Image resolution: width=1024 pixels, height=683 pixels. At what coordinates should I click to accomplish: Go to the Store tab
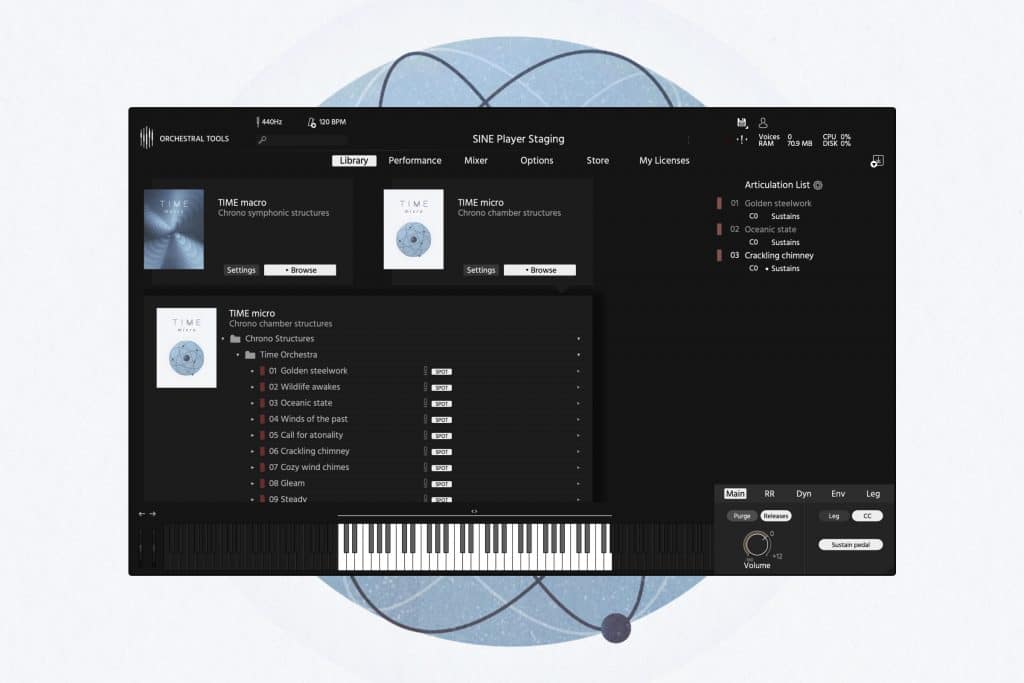coord(598,161)
